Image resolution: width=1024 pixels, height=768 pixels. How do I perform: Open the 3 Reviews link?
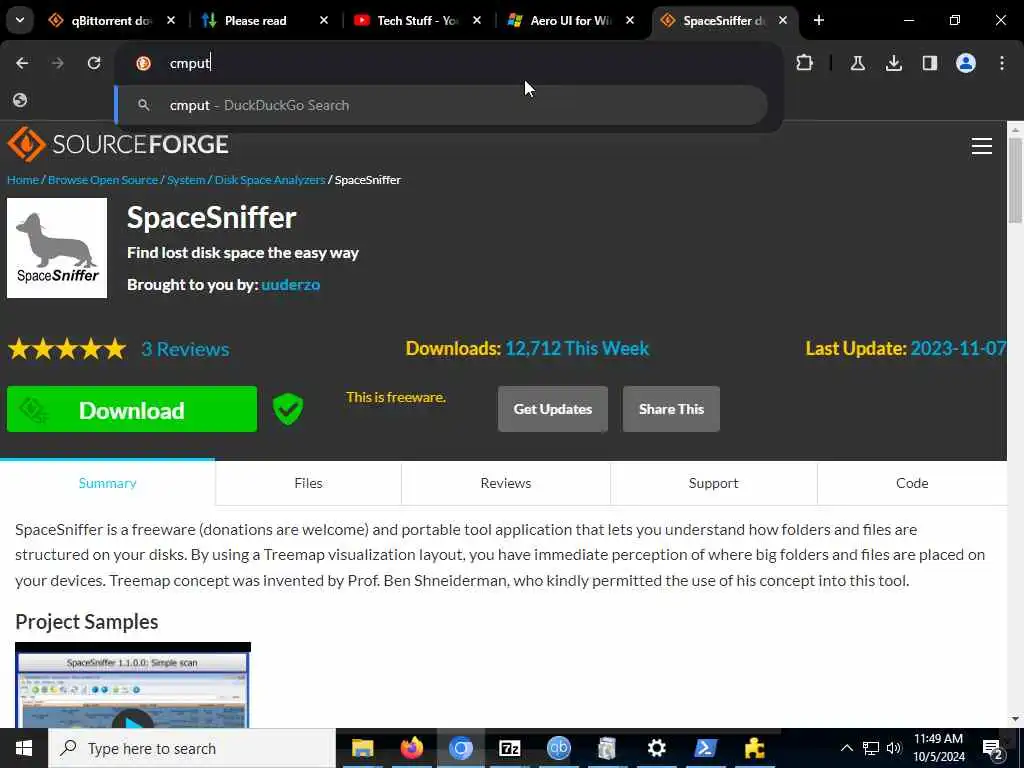tap(185, 349)
